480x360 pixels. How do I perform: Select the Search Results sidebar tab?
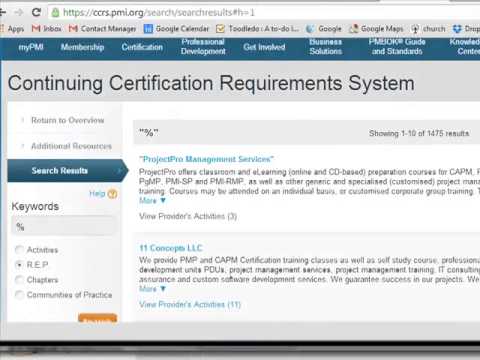click(x=68, y=171)
